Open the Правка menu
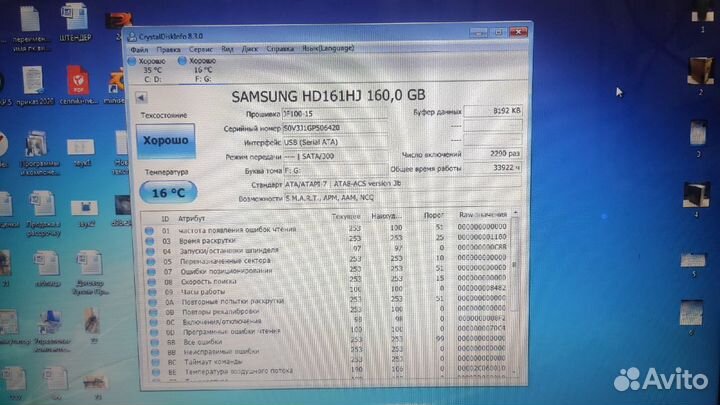The height and width of the screenshot is (405, 720). point(168,49)
